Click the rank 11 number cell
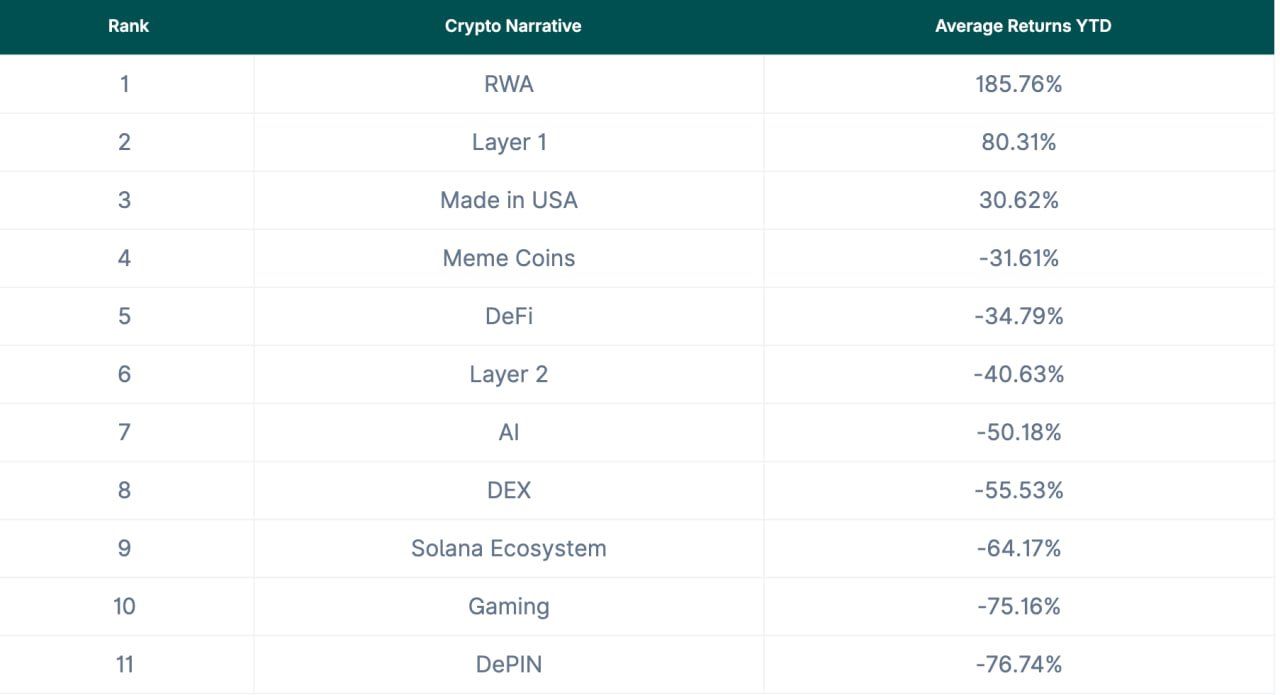 (124, 664)
